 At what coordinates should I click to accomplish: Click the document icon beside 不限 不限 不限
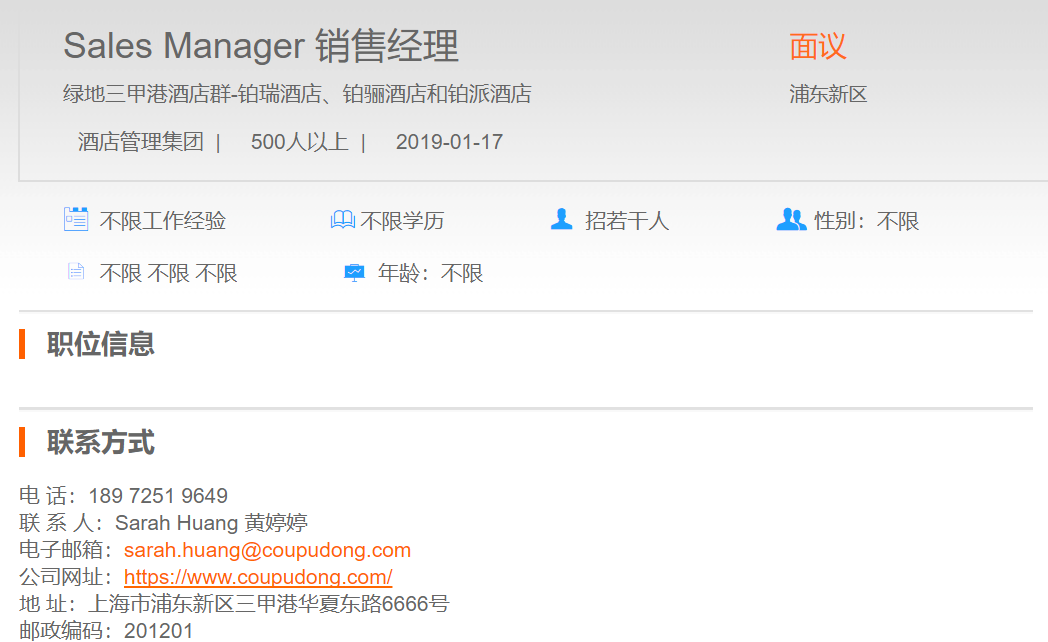(x=76, y=272)
